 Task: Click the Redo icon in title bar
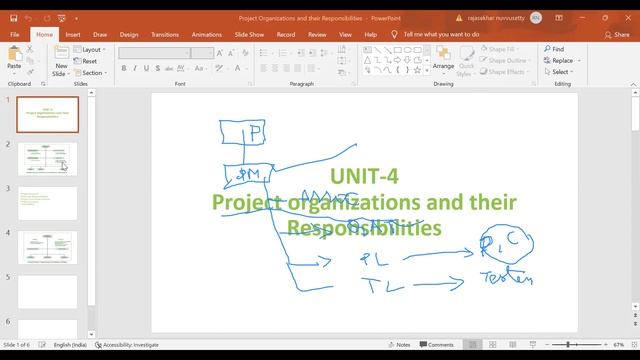[x=47, y=18]
